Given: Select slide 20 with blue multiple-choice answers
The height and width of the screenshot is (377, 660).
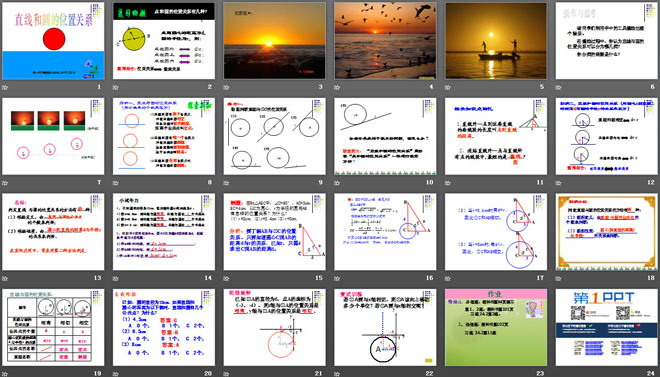Looking at the screenshot, I should (x=164, y=327).
